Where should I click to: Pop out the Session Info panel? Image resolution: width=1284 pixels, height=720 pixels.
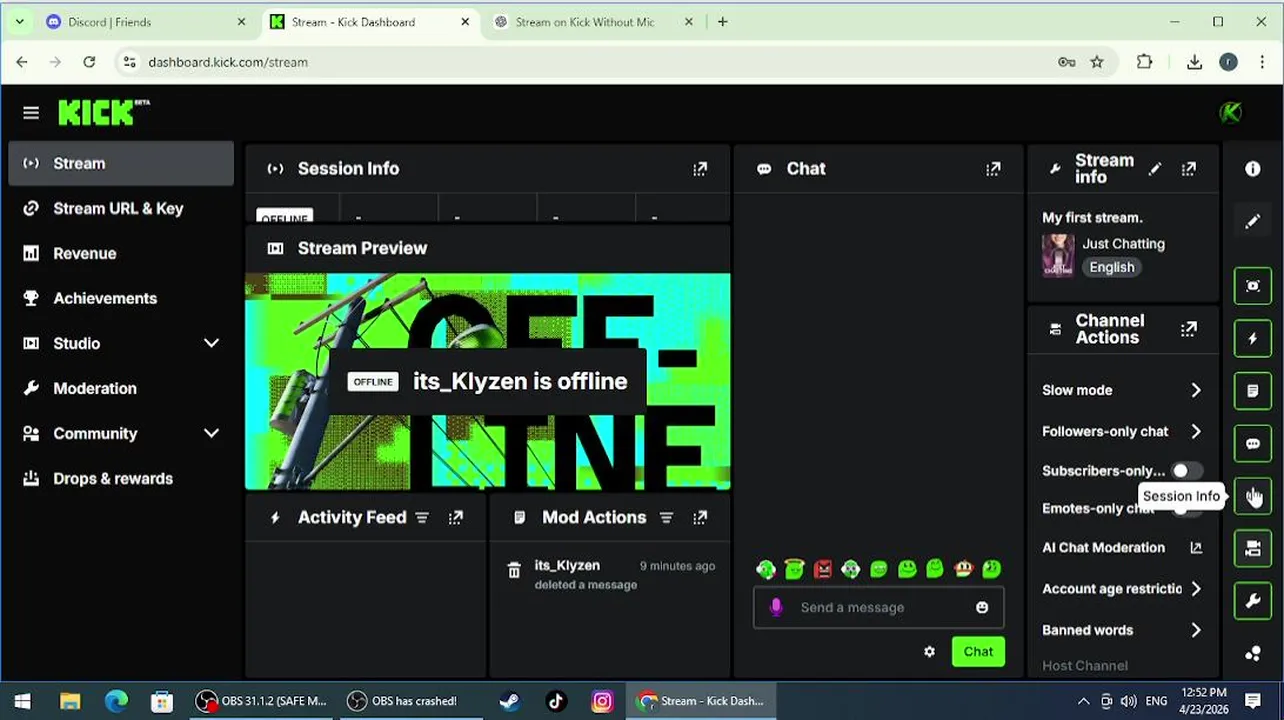coord(700,169)
